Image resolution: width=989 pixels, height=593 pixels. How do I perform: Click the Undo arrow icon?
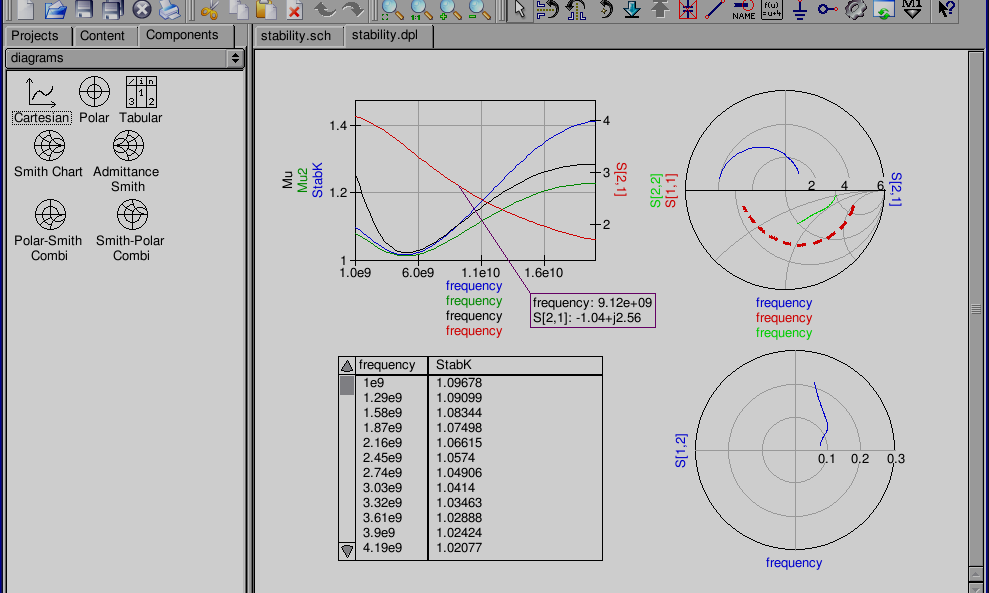[324, 10]
